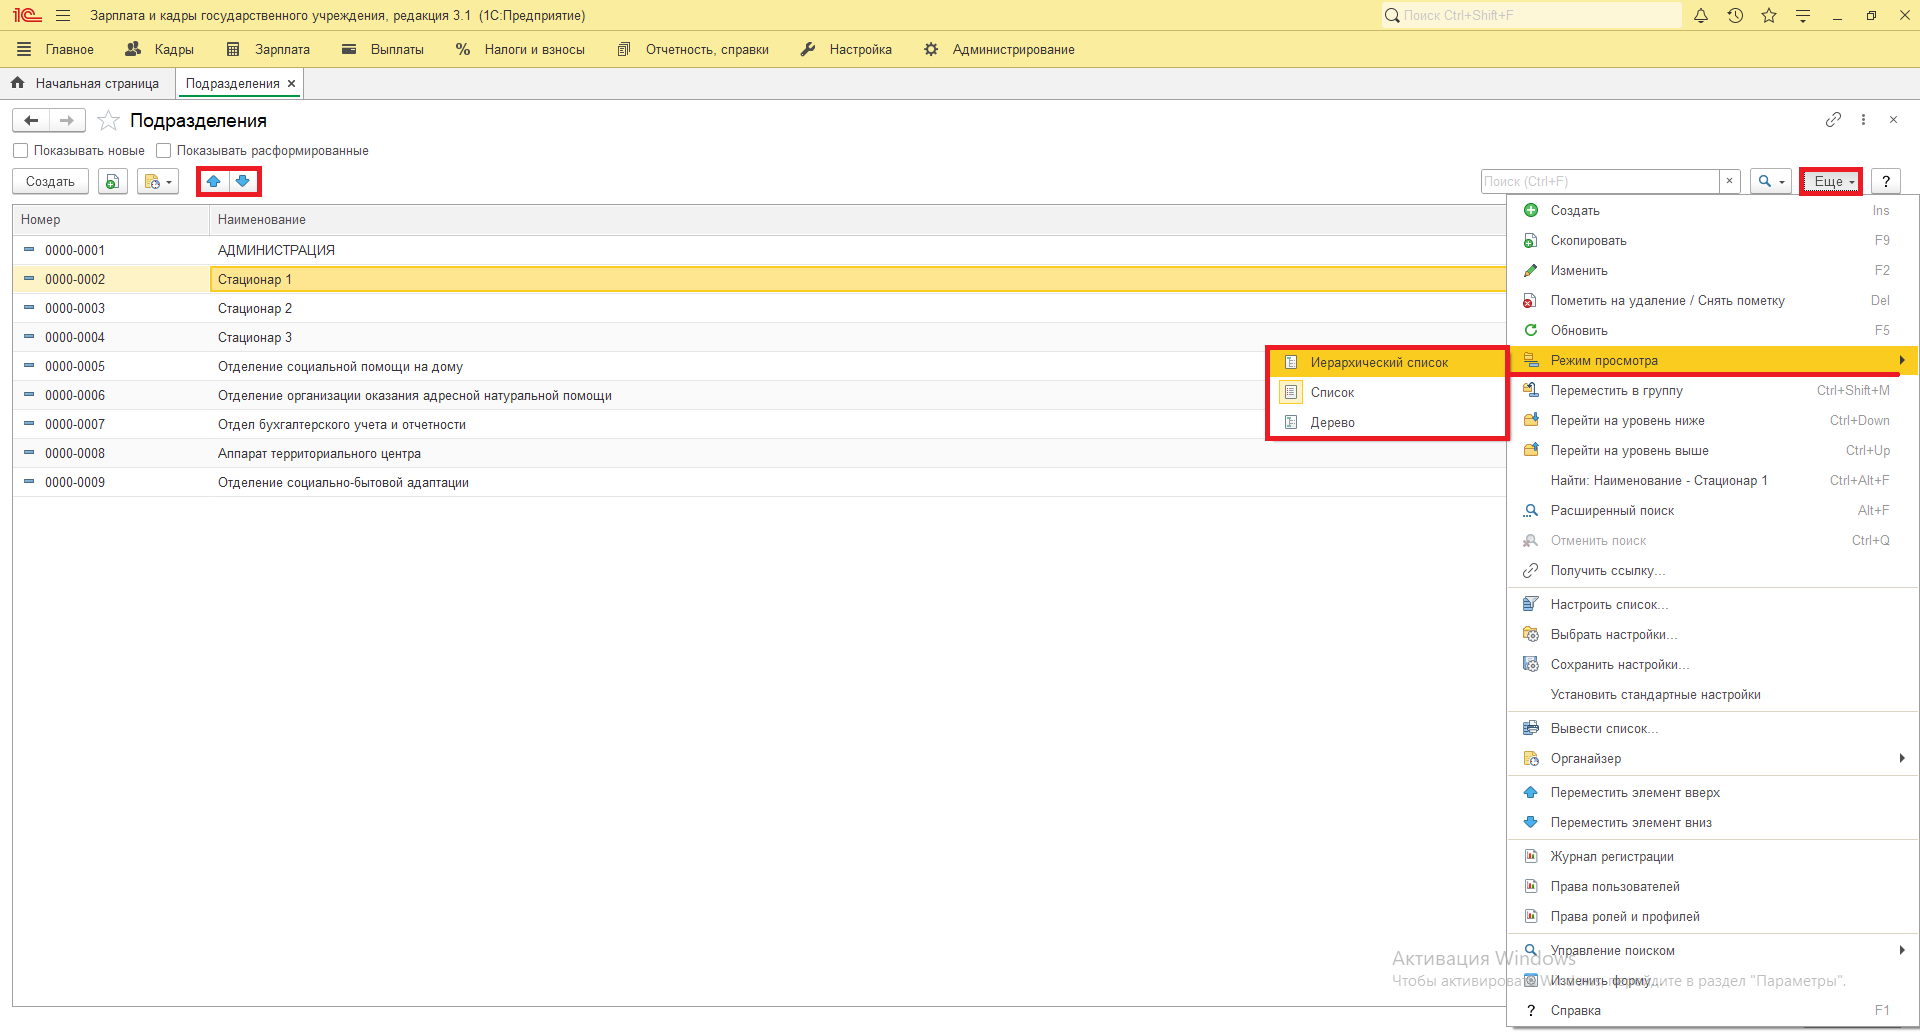Select Перейти на уровень выше
1920x1033 pixels.
[x=1712, y=451]
